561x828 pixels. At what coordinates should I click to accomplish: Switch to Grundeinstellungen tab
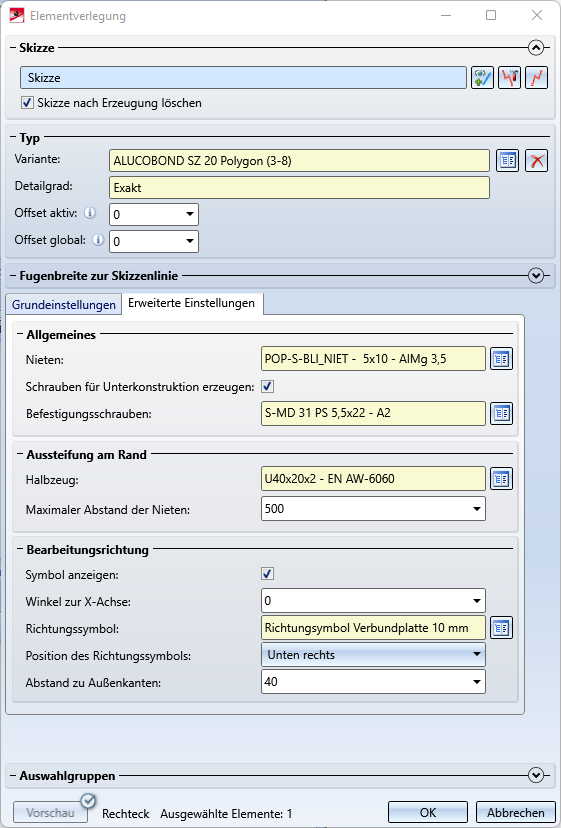(x=64, y=305)
